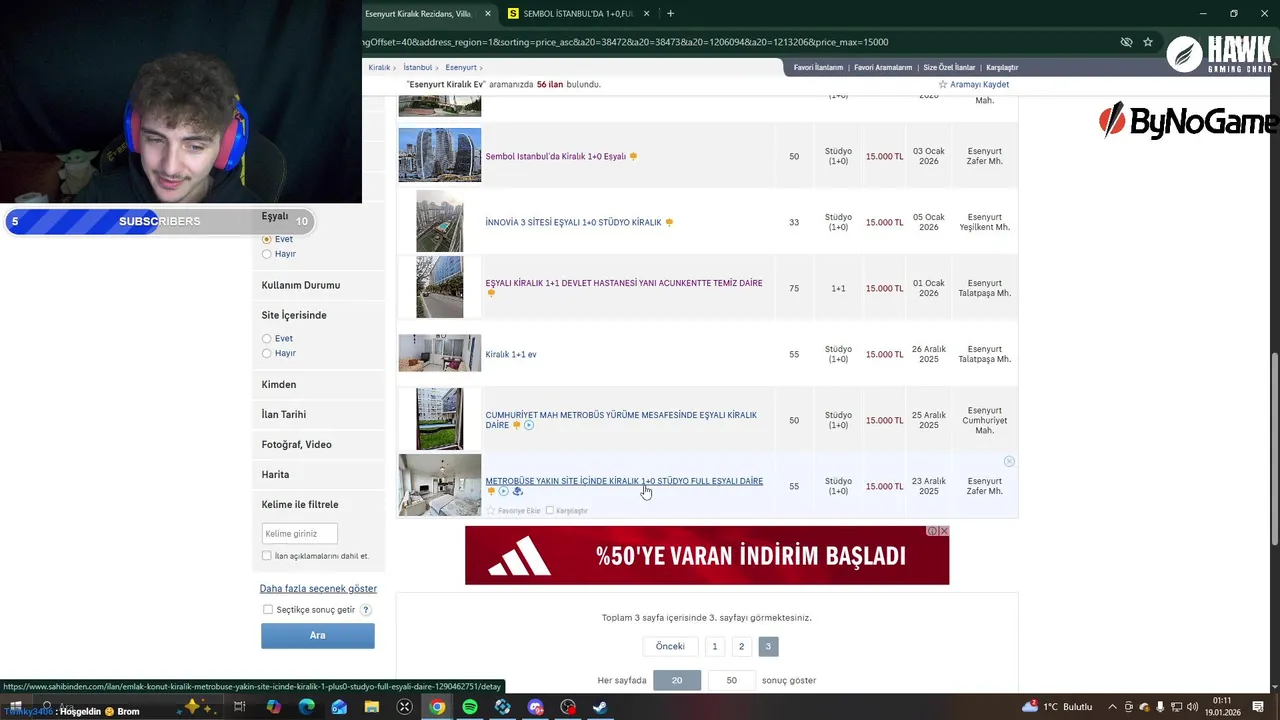Click the help icon beside Seçtikçe sonuç getir
Viewport: 1280px width, 720px height.
(366, 610)
